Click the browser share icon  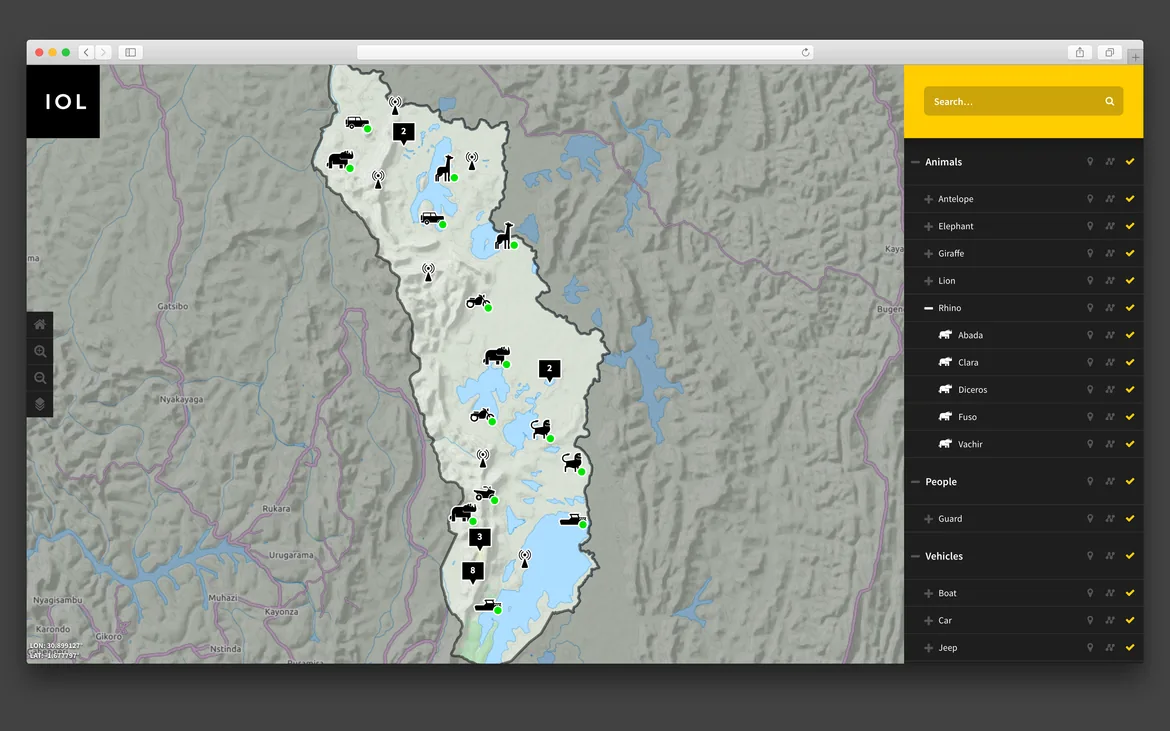1079,52
